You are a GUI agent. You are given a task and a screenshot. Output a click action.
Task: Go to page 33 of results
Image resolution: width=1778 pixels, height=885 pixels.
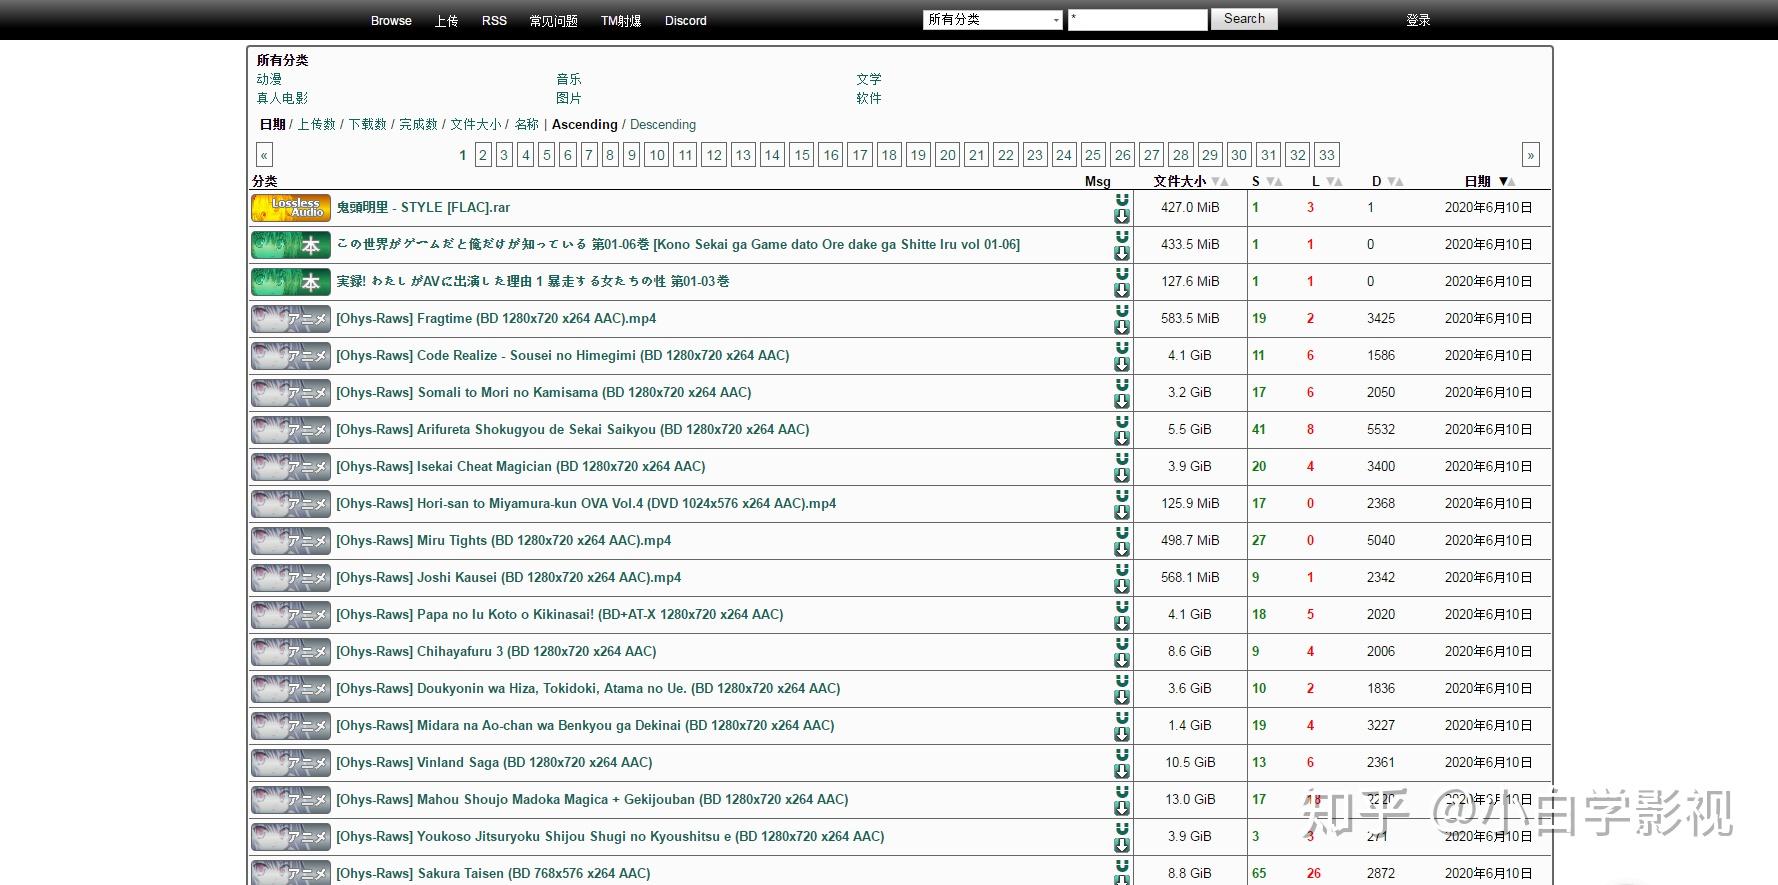[x=1326, y=155]
